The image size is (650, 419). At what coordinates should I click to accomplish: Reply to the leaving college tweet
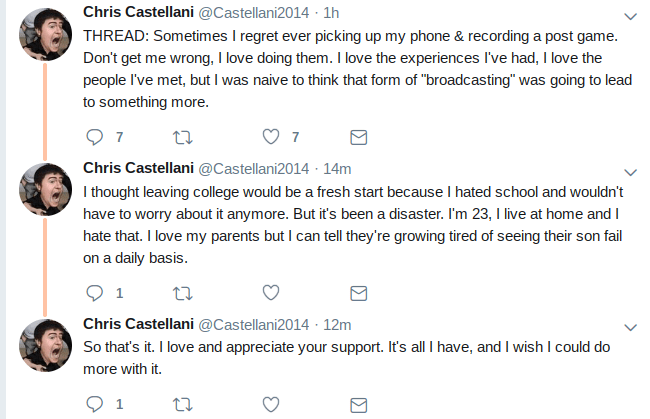[95, 293]
